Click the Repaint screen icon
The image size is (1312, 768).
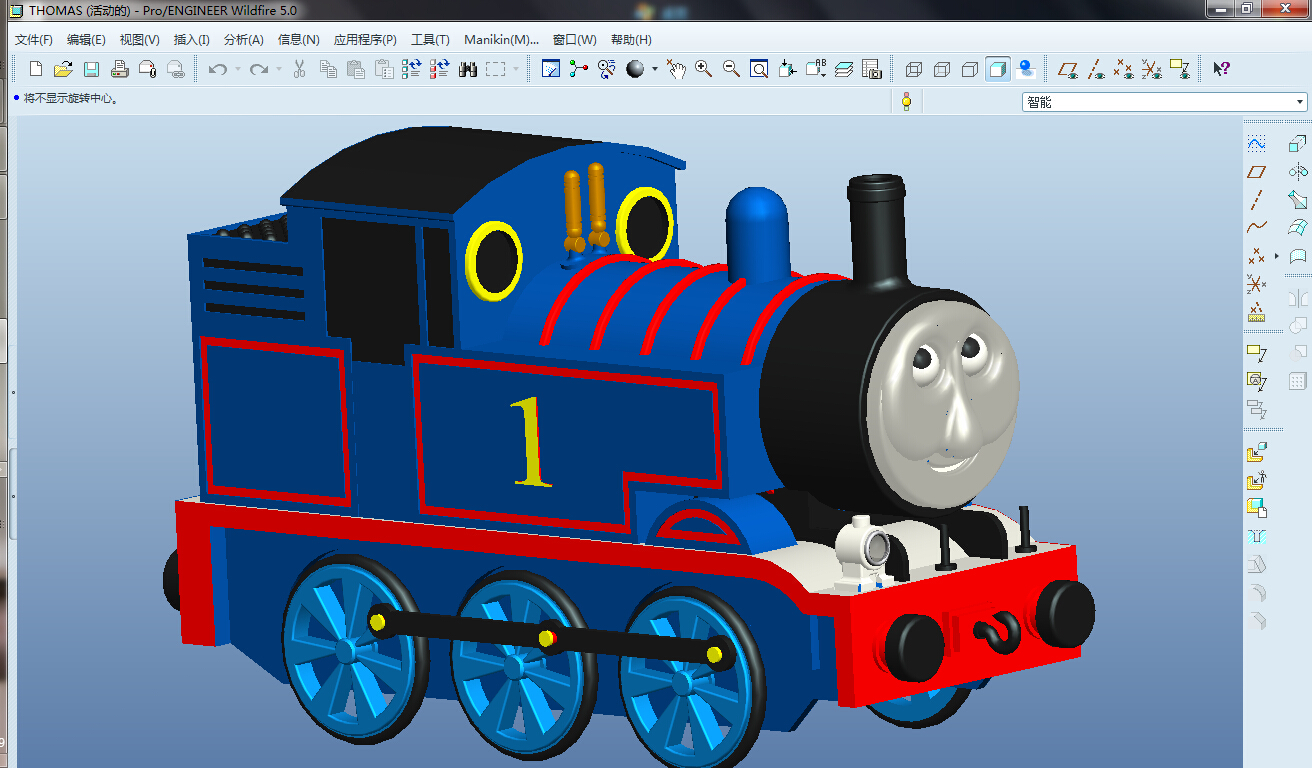550,69
